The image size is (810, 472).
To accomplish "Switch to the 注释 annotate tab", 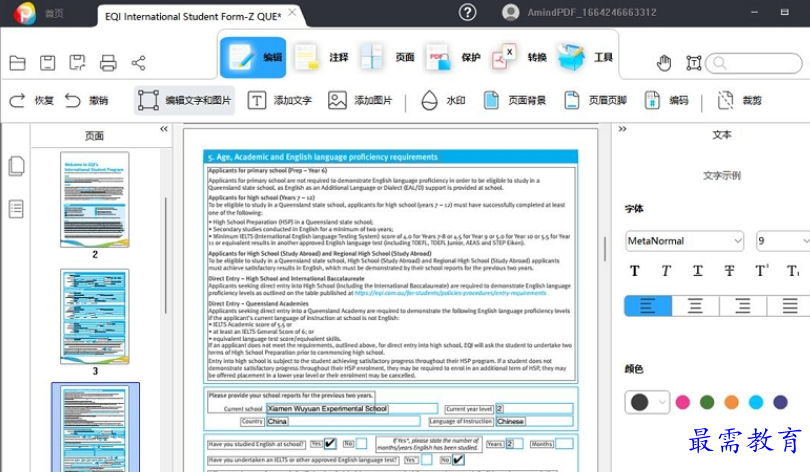I will (x=321, y=57).
